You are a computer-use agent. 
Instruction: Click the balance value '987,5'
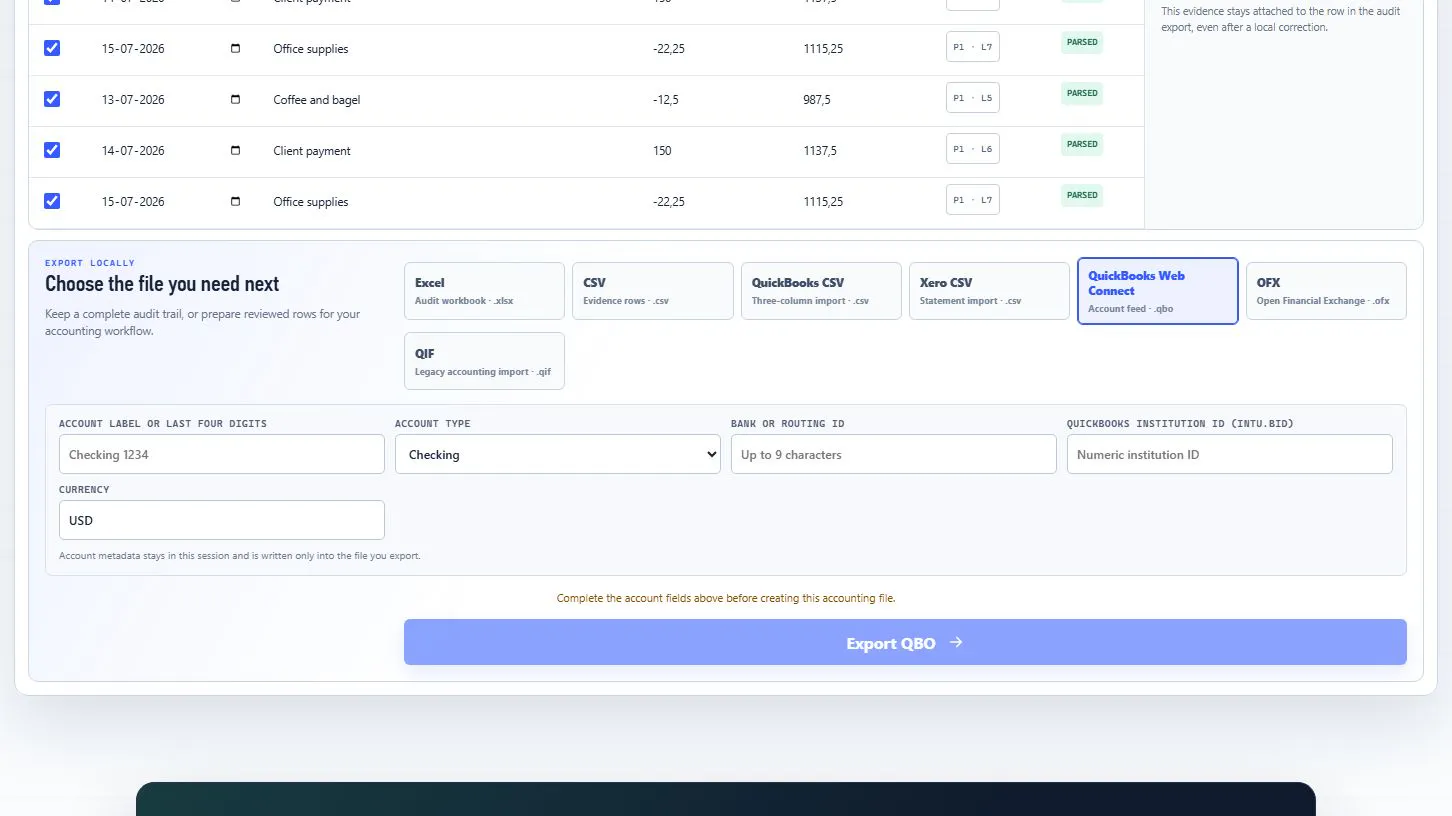point(817,100)
